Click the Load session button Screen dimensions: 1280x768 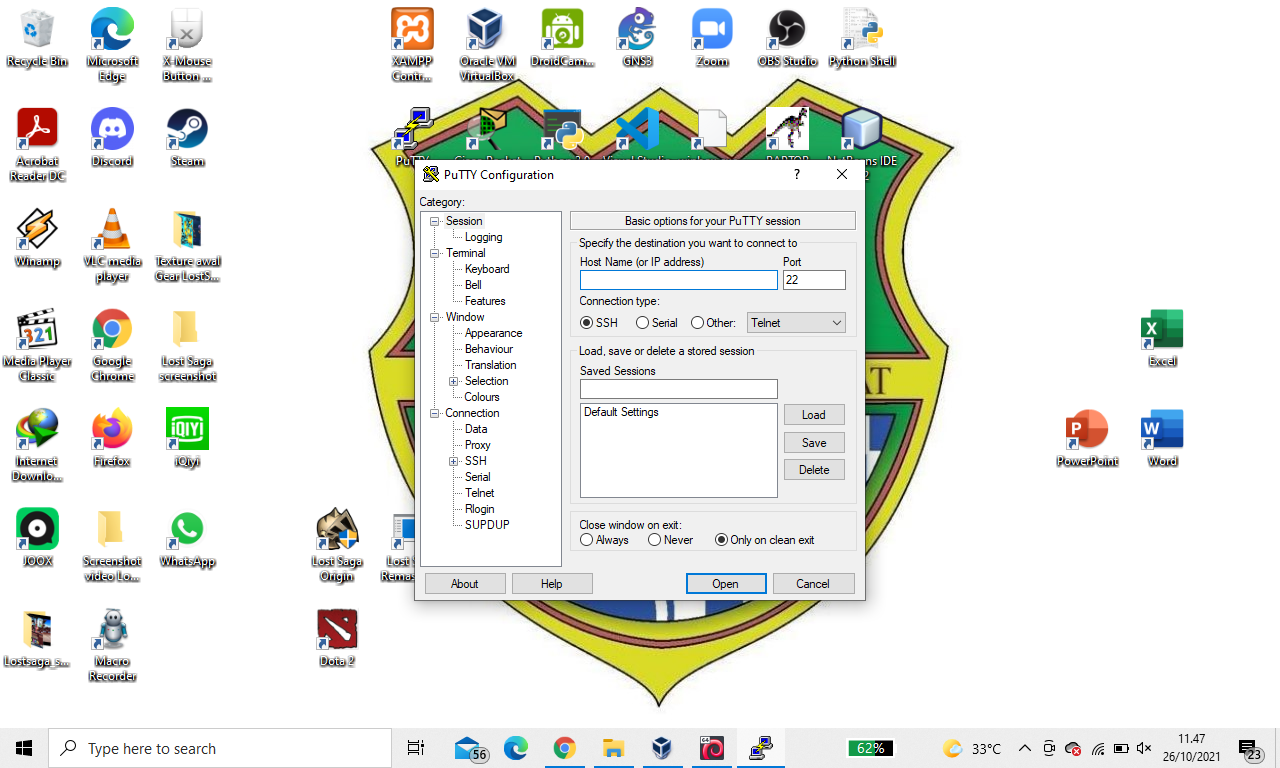814,415
